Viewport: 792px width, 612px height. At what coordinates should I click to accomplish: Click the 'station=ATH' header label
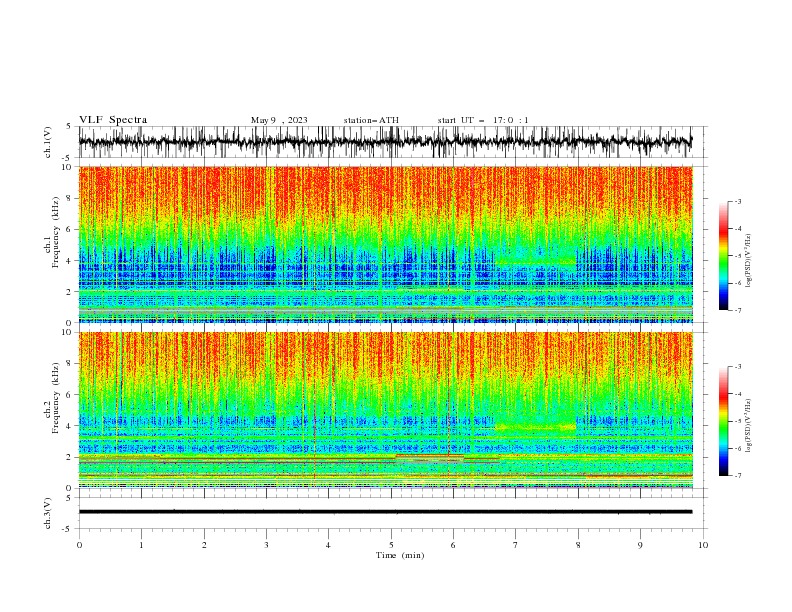pos(371,120)
